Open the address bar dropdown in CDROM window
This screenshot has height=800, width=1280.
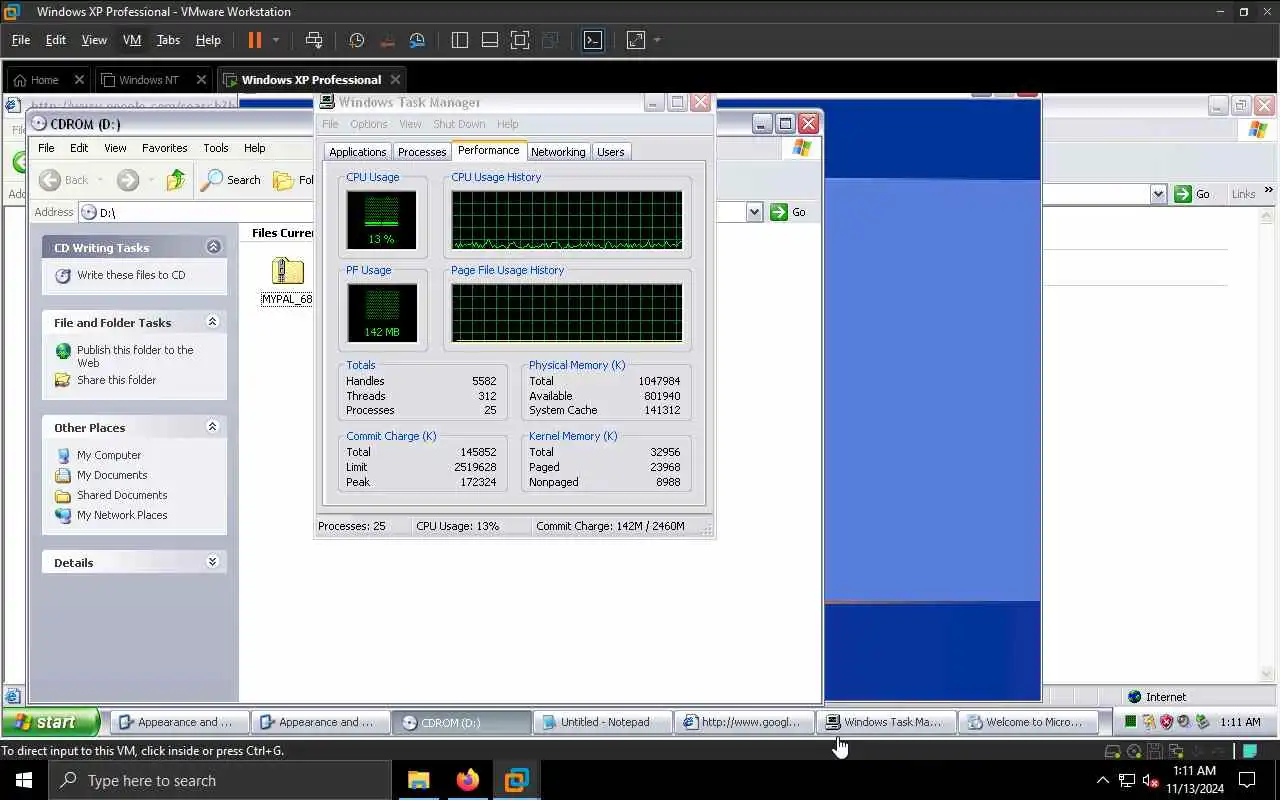[754, 212]
